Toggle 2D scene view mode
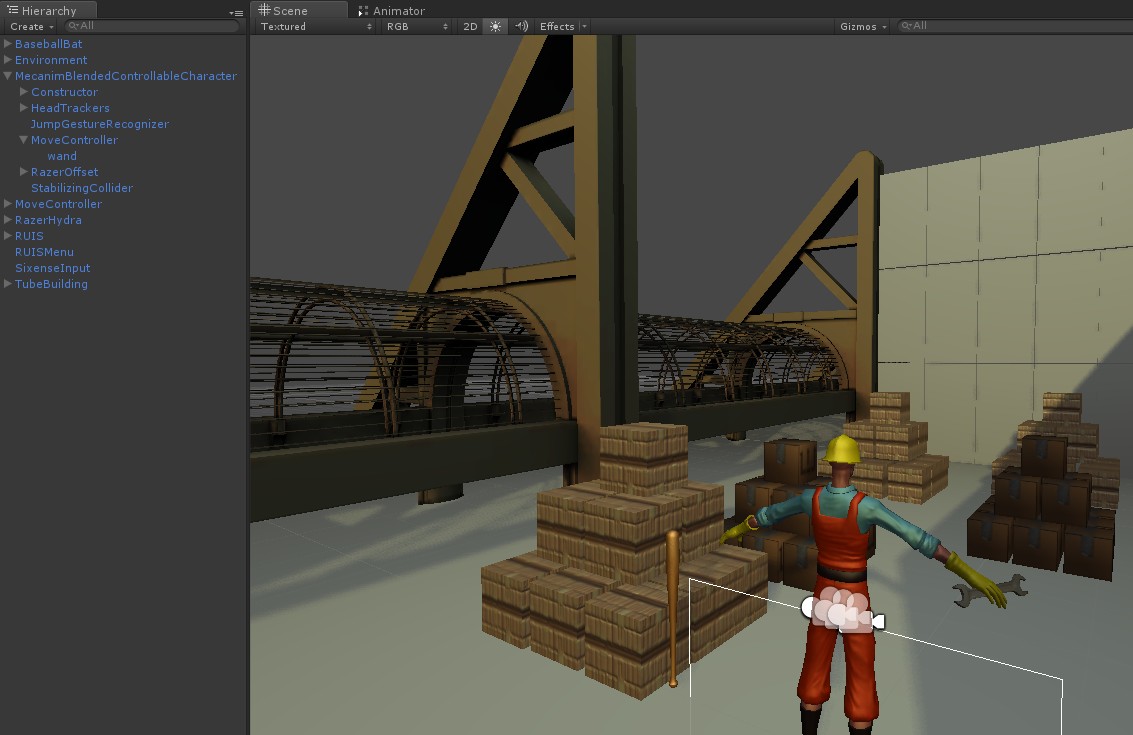This screenshot has width=1133, height=735. (x=470, y=26)
